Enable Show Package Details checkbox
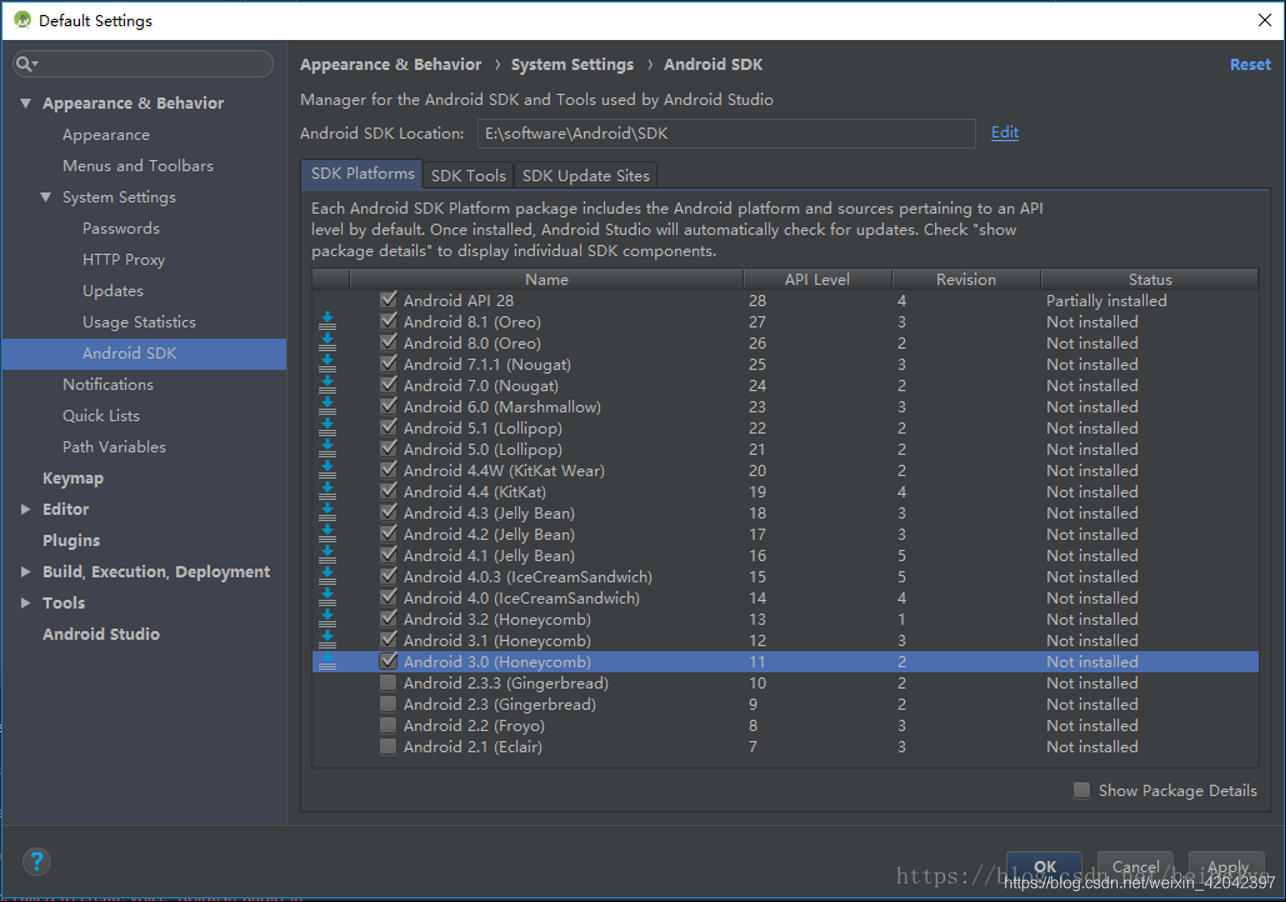This screenshot has height=902, width=1286. pyautogui.click(x=1082, y=790)
